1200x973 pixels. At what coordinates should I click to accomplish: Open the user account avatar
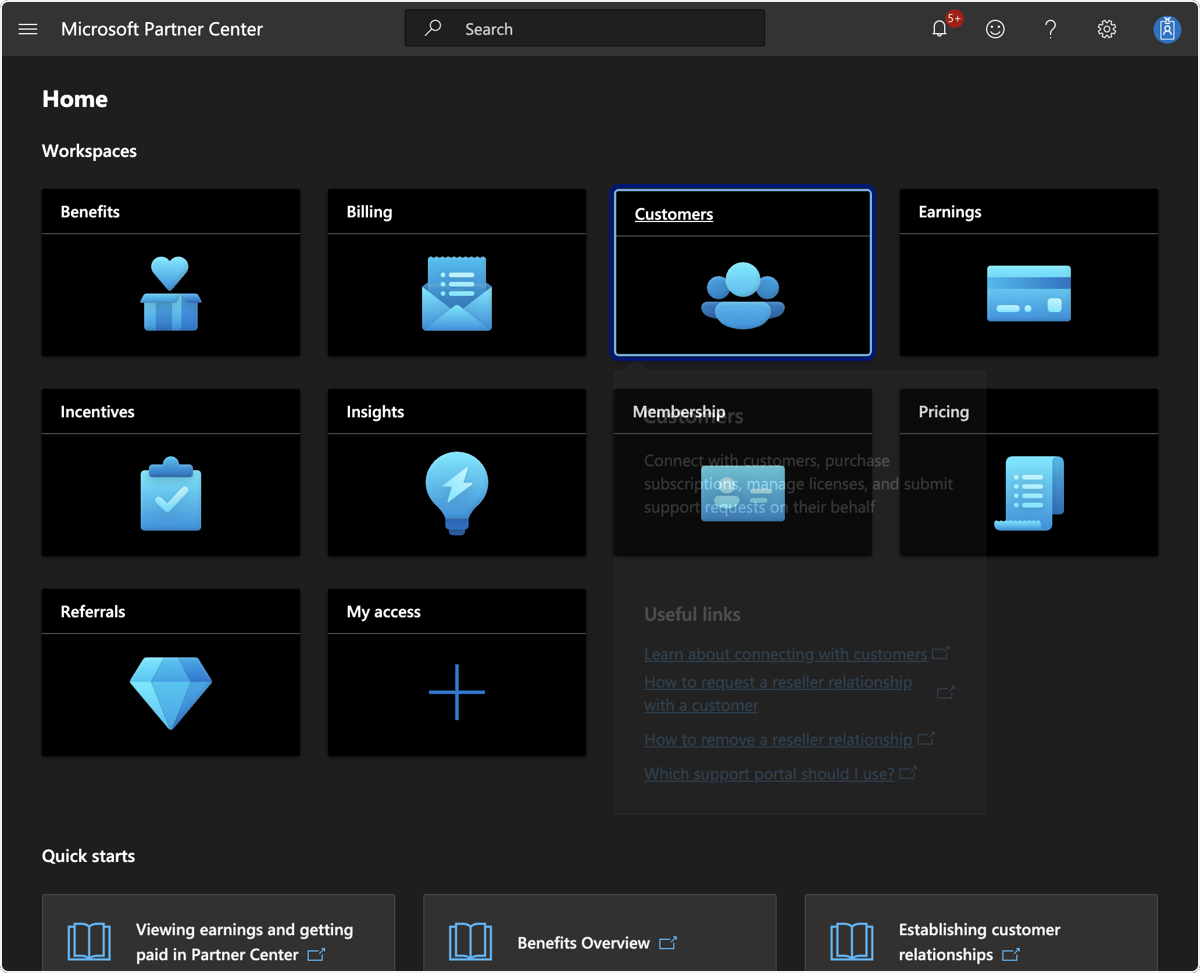click(1167, 29)
